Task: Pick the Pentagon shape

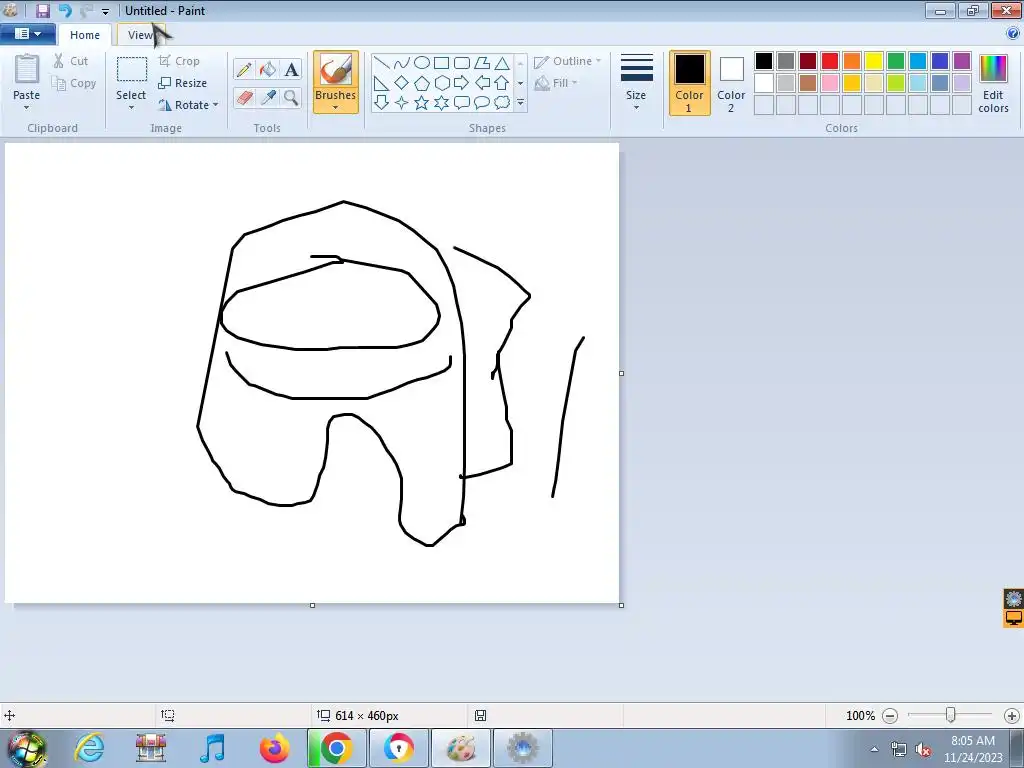Action: pos(422,83)
